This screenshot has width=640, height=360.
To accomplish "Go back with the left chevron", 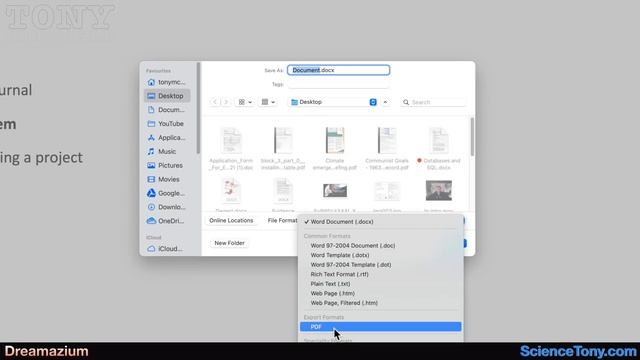I will pos(215,102).
